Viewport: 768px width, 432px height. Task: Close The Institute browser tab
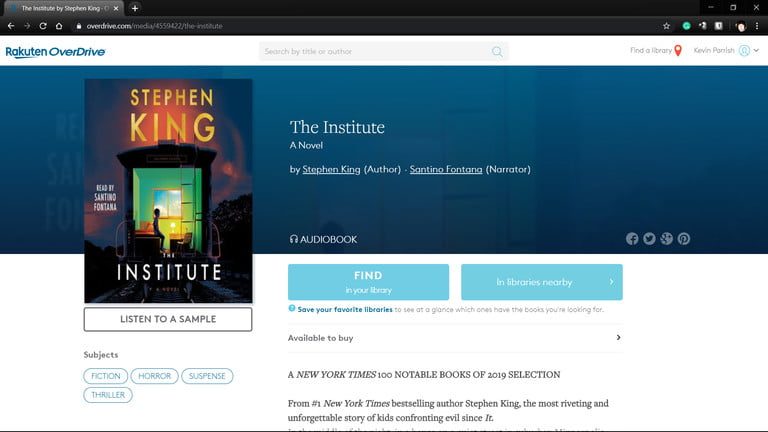pos(116,8)
